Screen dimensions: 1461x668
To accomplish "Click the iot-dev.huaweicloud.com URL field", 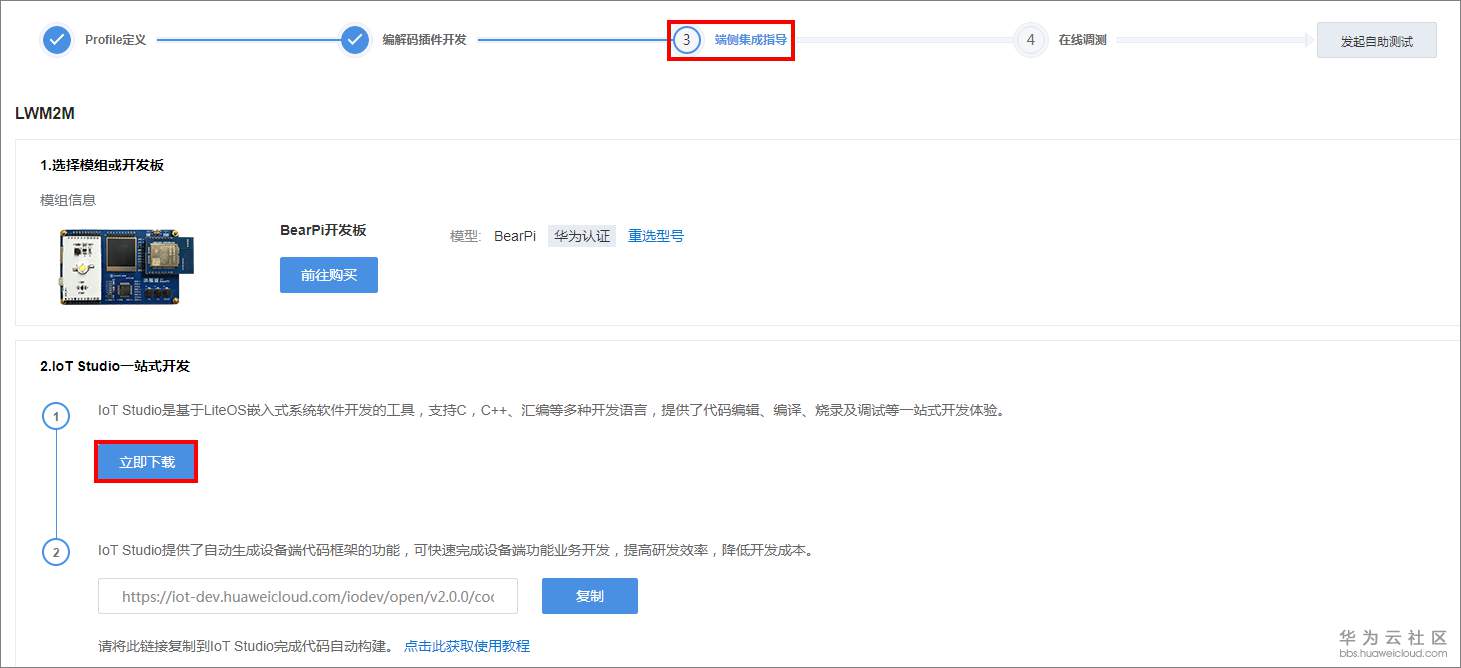I will pos(308,596).
